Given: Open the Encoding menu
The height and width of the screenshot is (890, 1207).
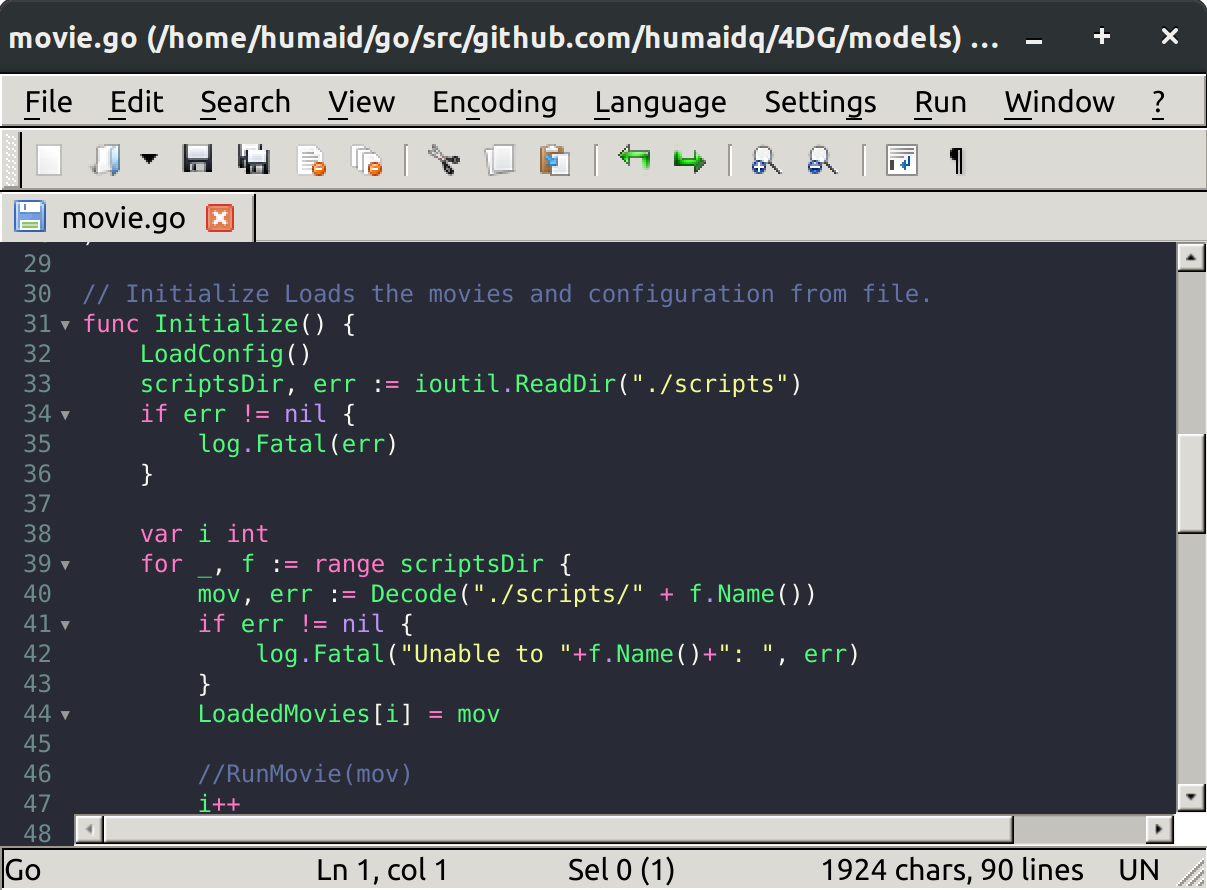Looking at the screenshot, I should tap(494, 102).
